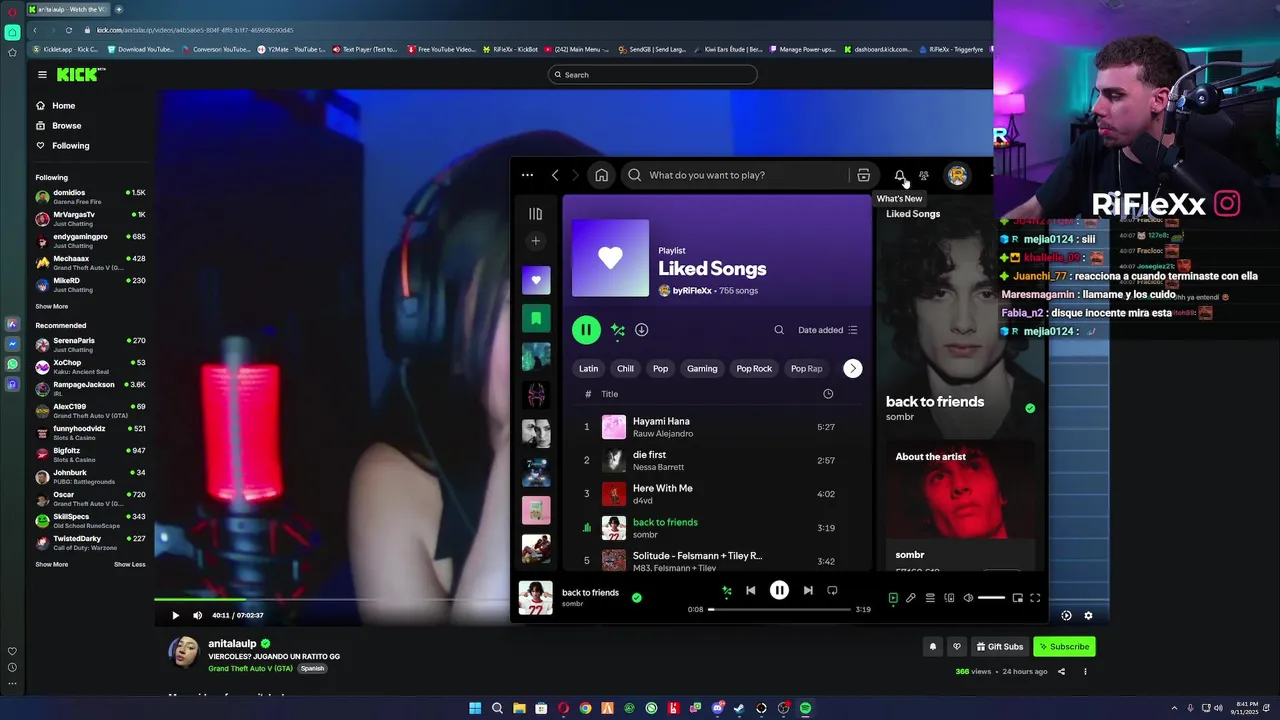Screen dimensions: 1280x720
Task: Filter Liked Songs by Latin
Action: [588, 368]
